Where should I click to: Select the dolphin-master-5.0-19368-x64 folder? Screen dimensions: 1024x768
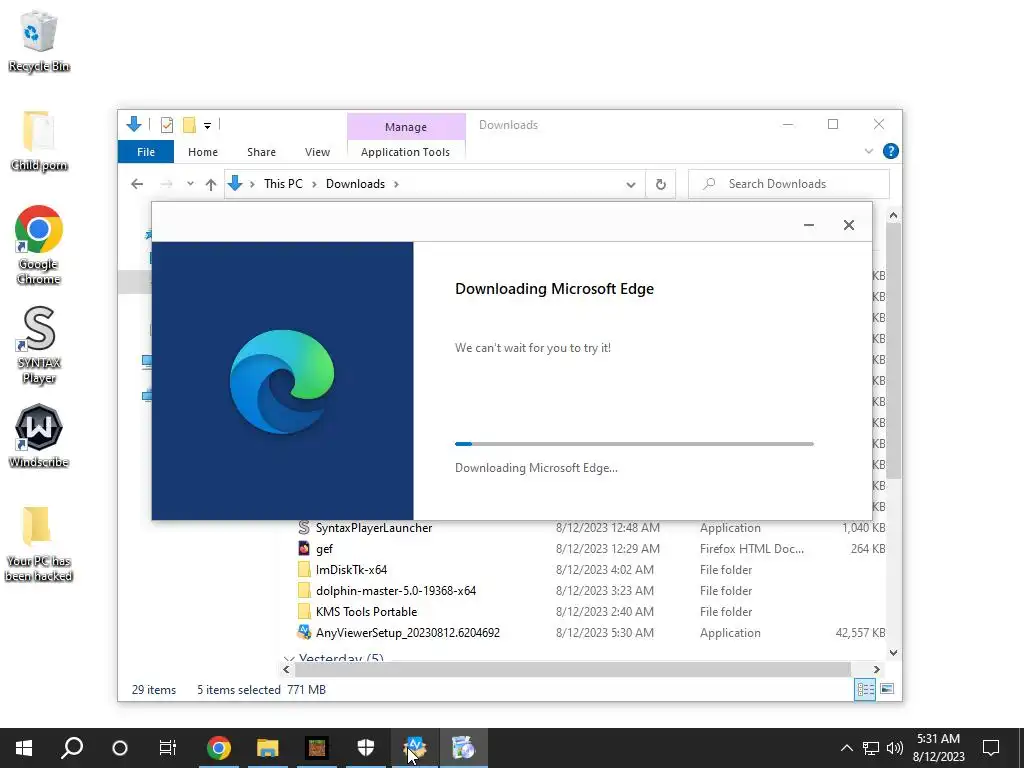pos(396,590)
